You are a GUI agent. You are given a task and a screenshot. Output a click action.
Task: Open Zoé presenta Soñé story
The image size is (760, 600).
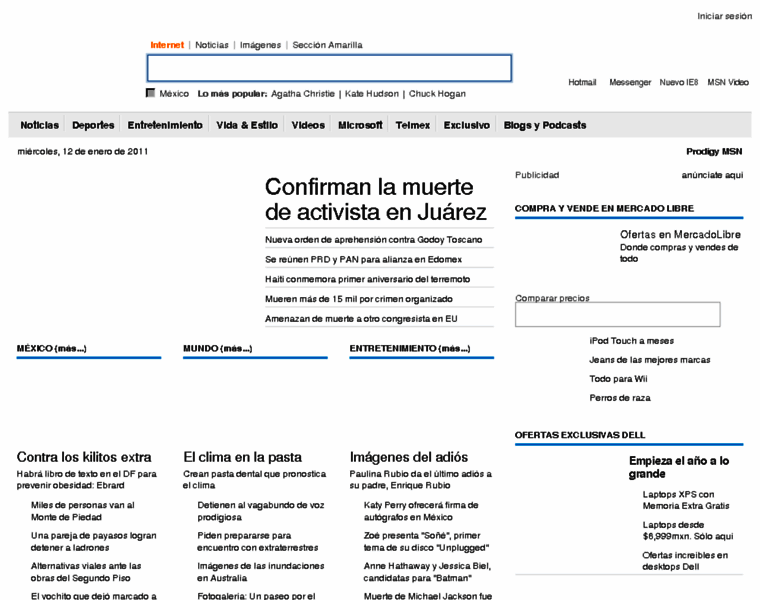(426, 541)
